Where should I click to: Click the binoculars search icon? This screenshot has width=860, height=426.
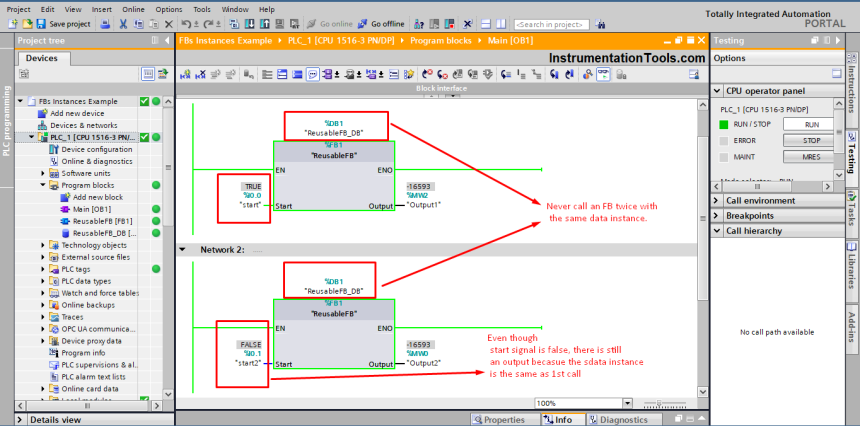[x=600, y=24]
